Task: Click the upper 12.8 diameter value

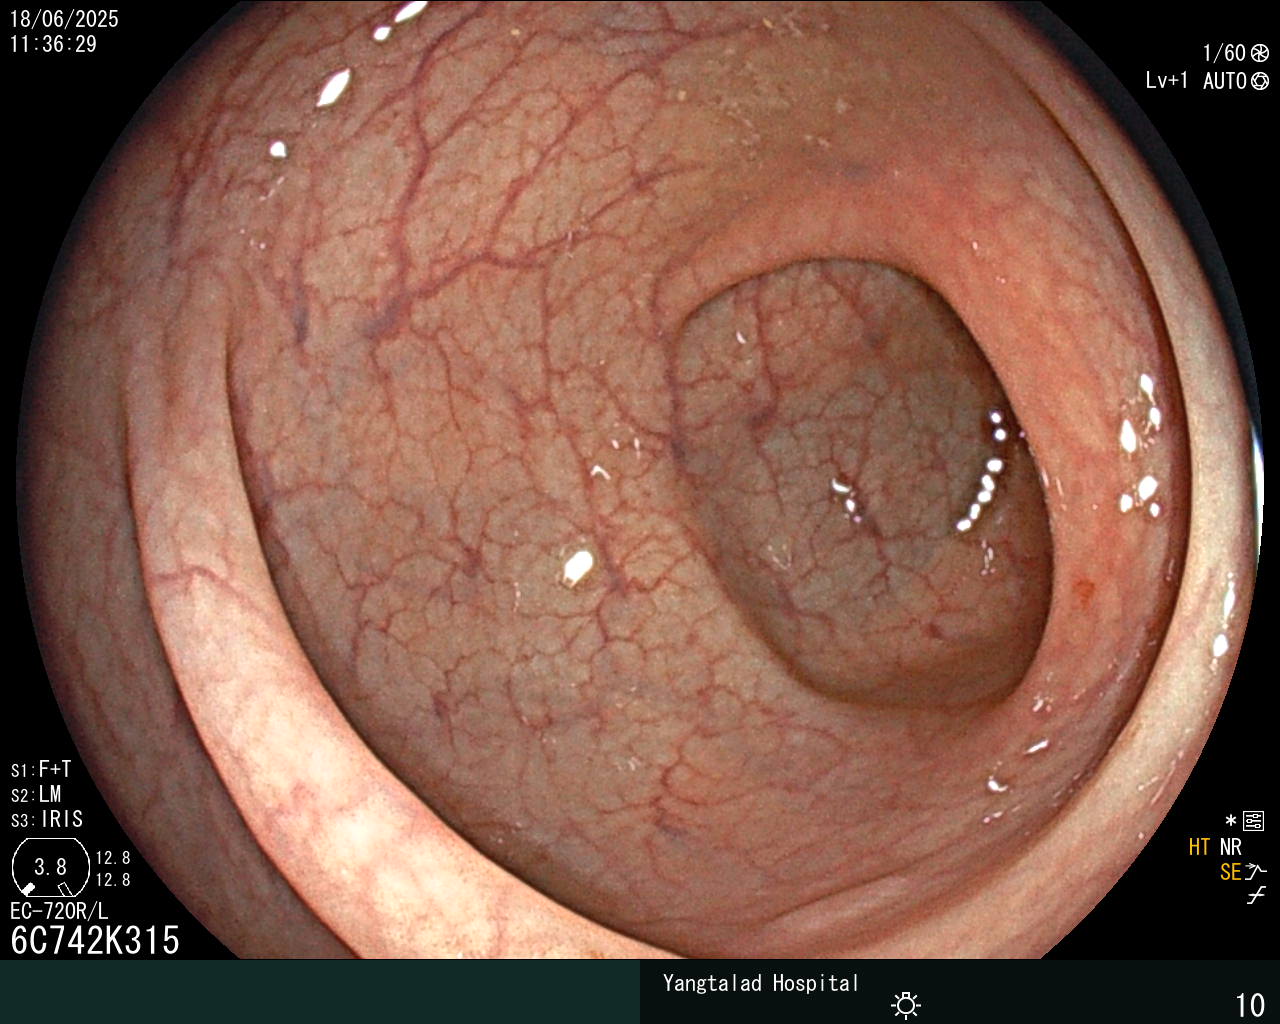Action: [113, 858]
